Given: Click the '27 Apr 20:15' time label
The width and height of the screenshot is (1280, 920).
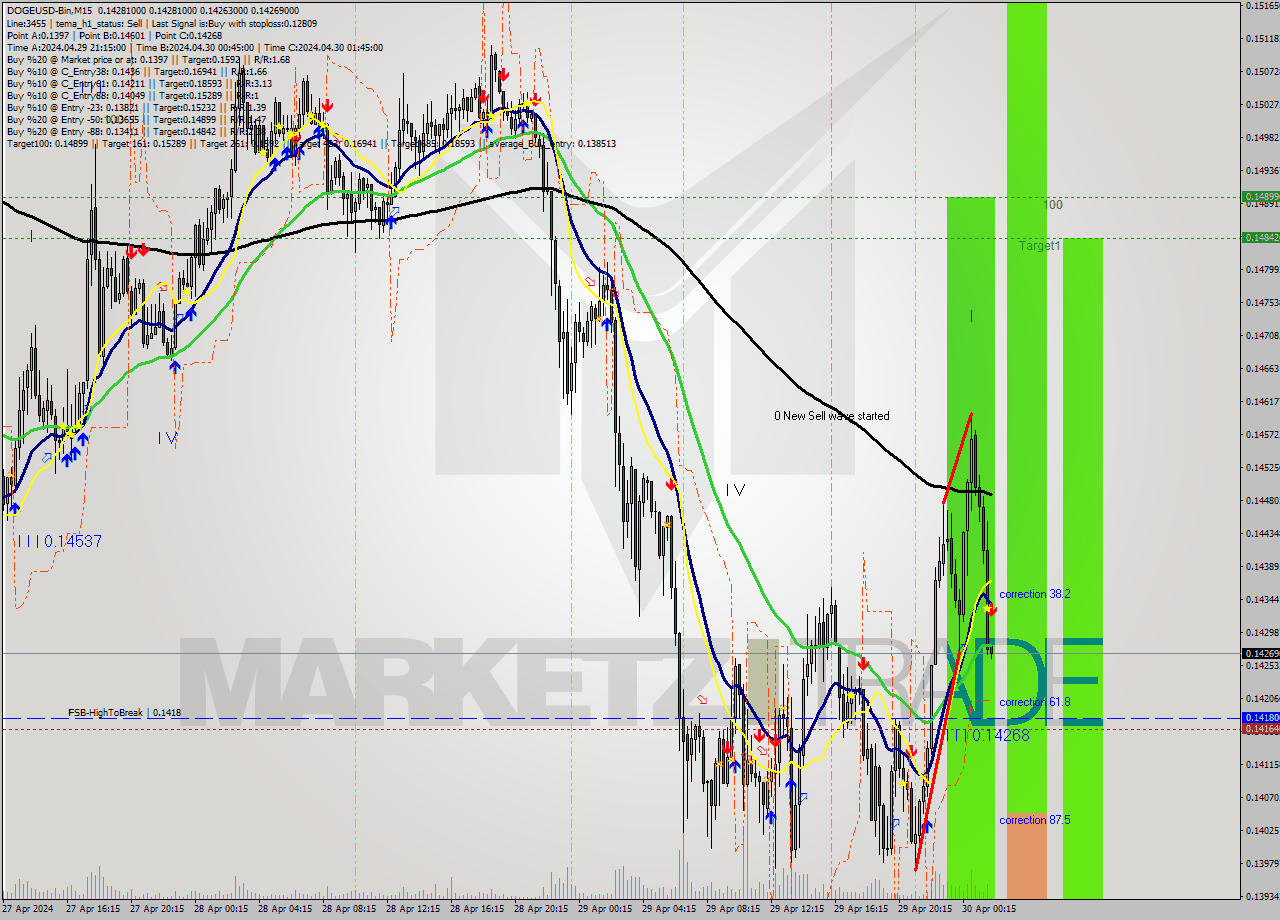Looking at the screenshot, I should (155, 909).
